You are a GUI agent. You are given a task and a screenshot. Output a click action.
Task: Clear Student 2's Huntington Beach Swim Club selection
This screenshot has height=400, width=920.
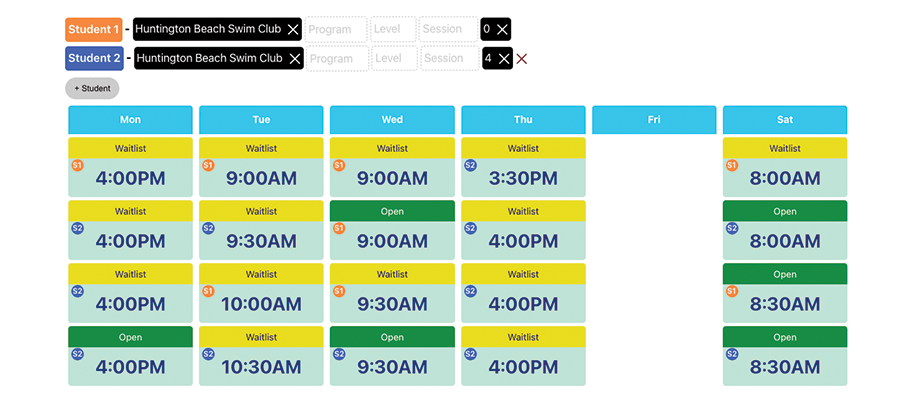(x=295, y=59)
